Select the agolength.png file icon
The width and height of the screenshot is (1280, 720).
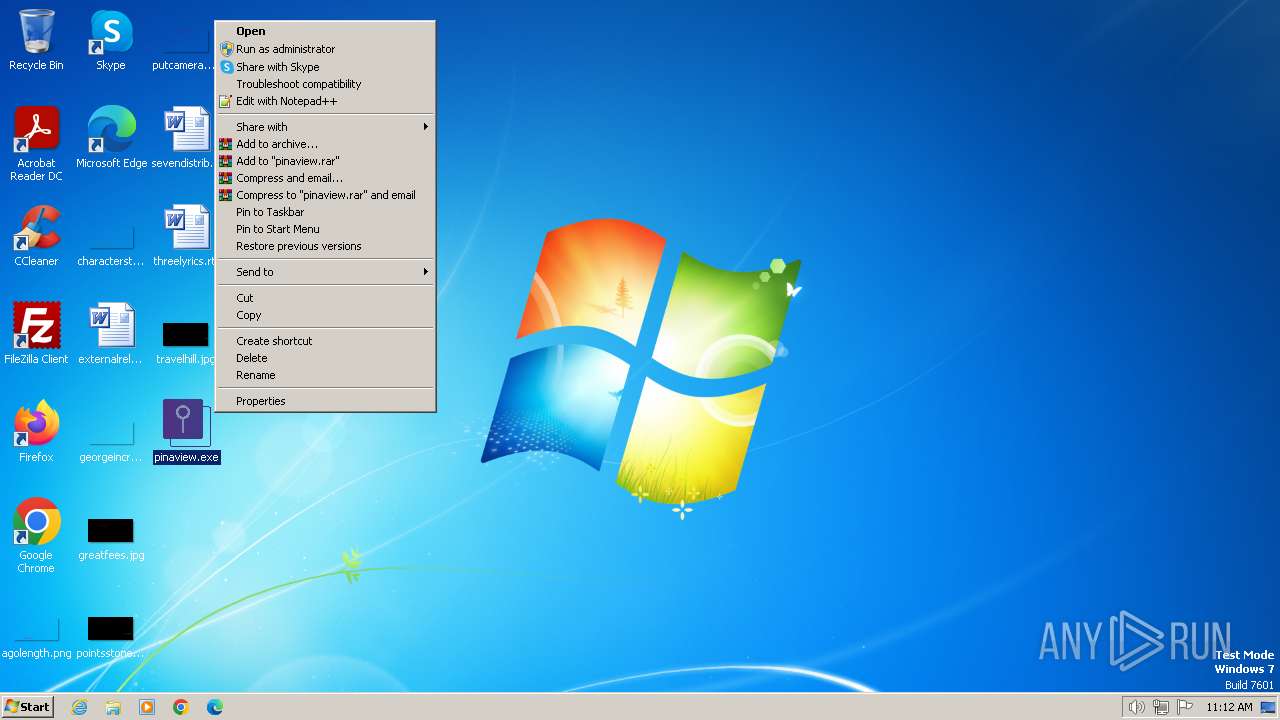point(36,638)
